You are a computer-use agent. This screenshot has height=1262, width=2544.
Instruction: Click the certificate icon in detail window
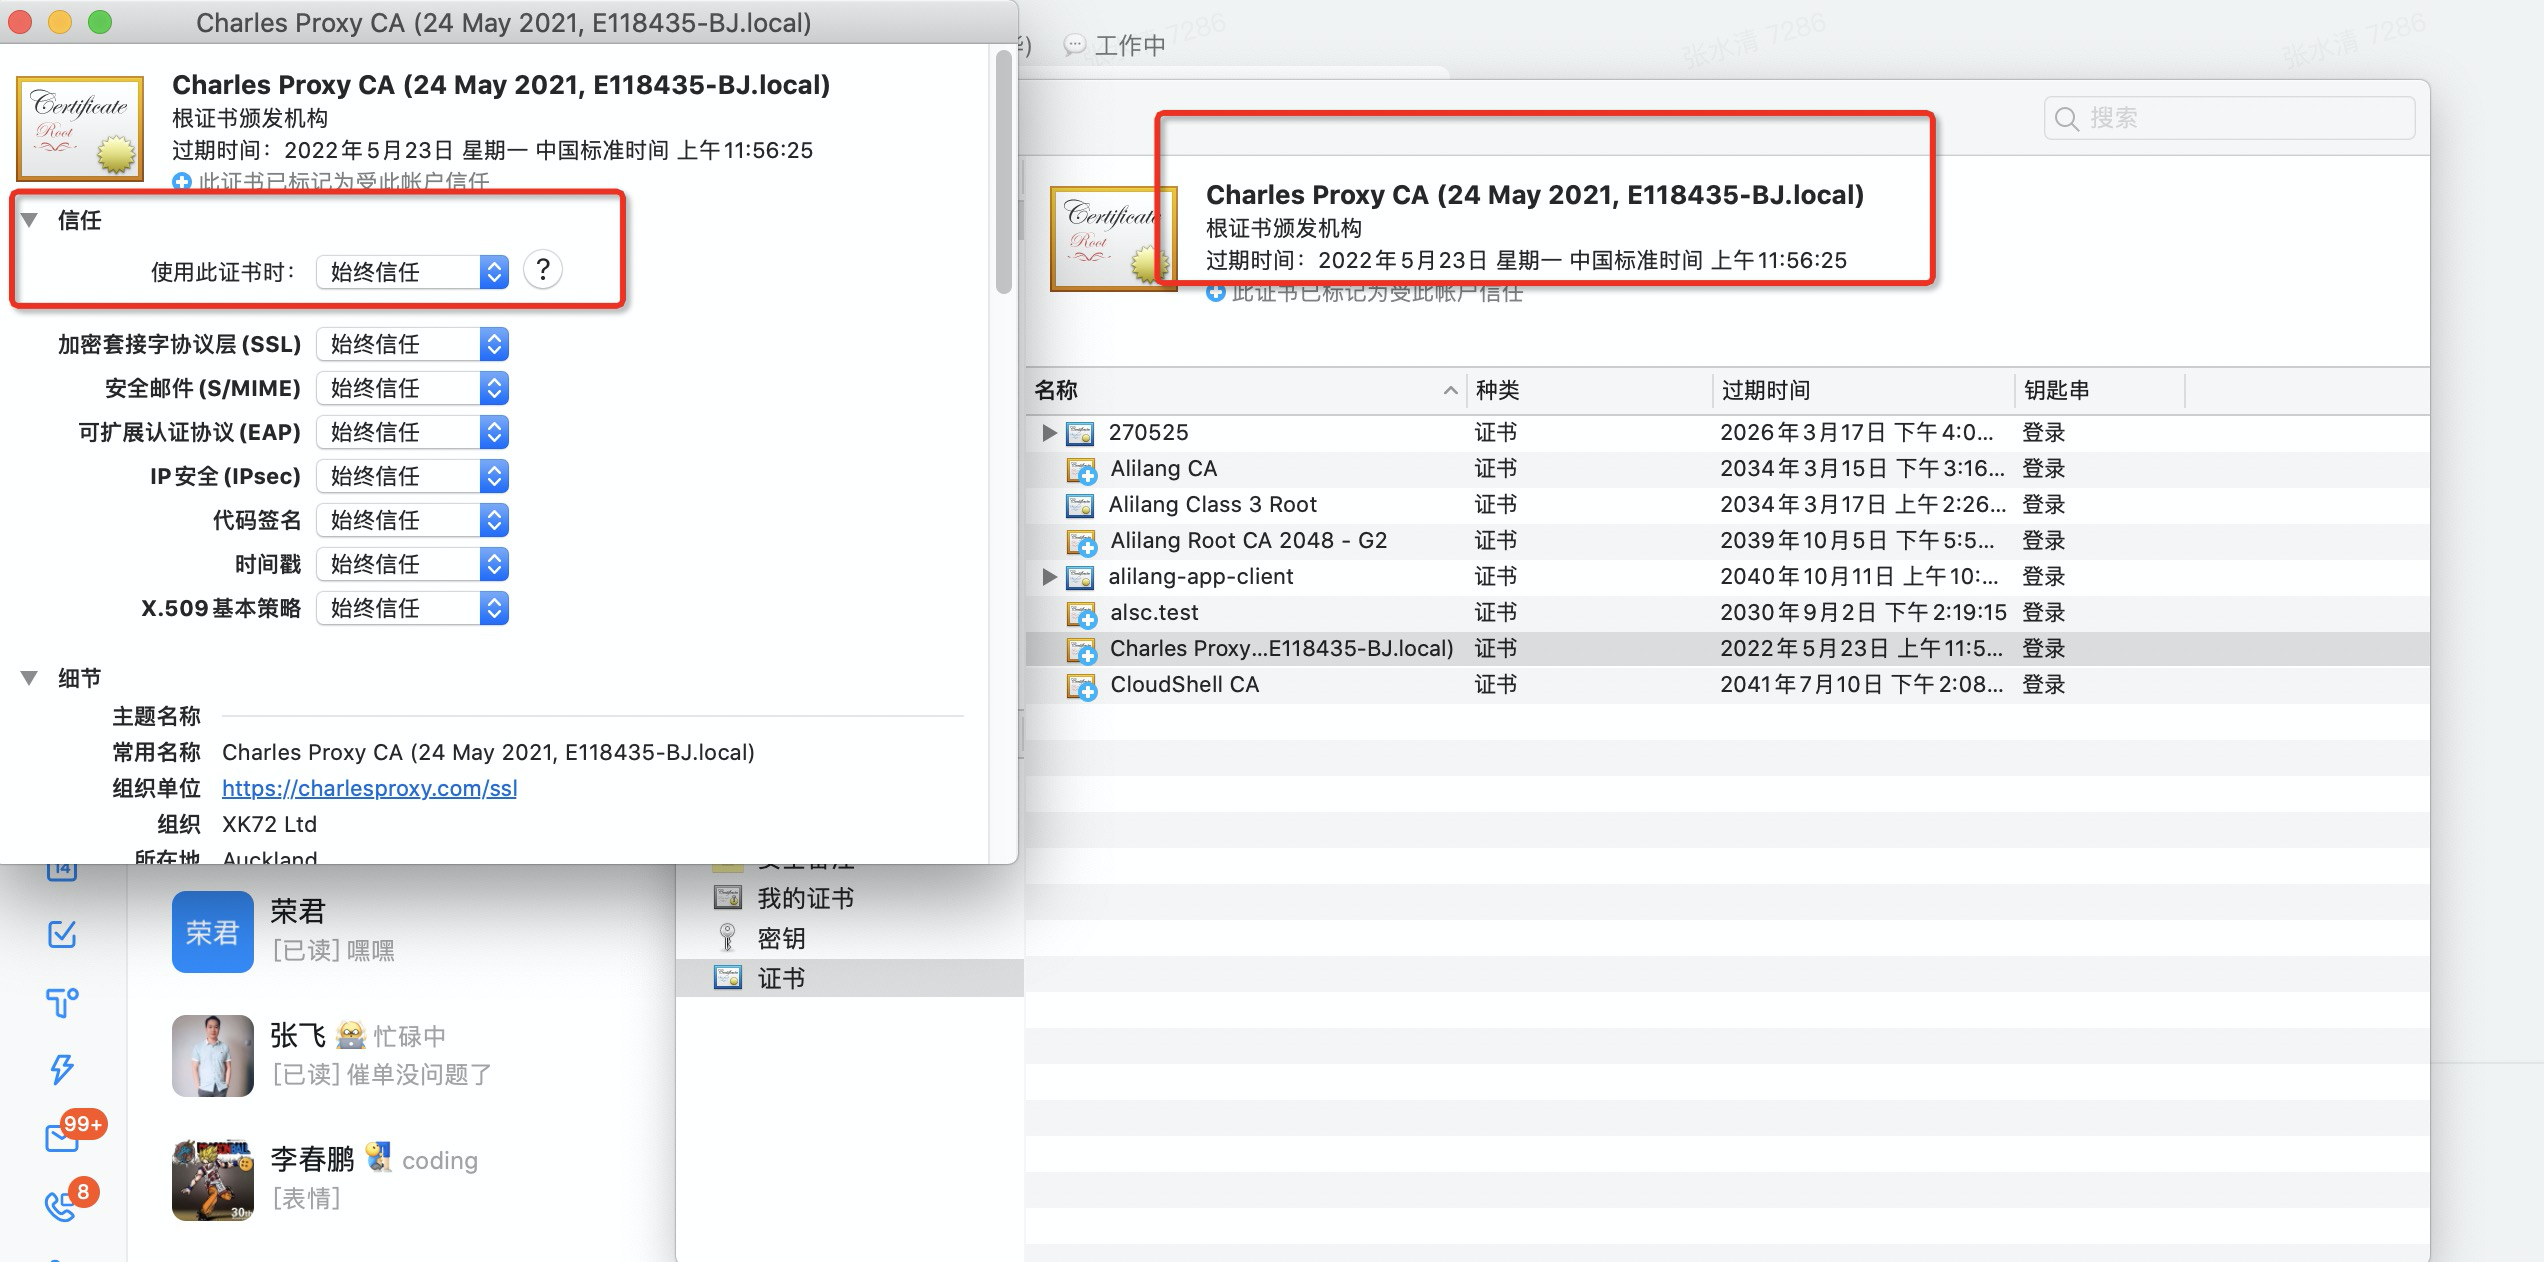tap(81, 129)
